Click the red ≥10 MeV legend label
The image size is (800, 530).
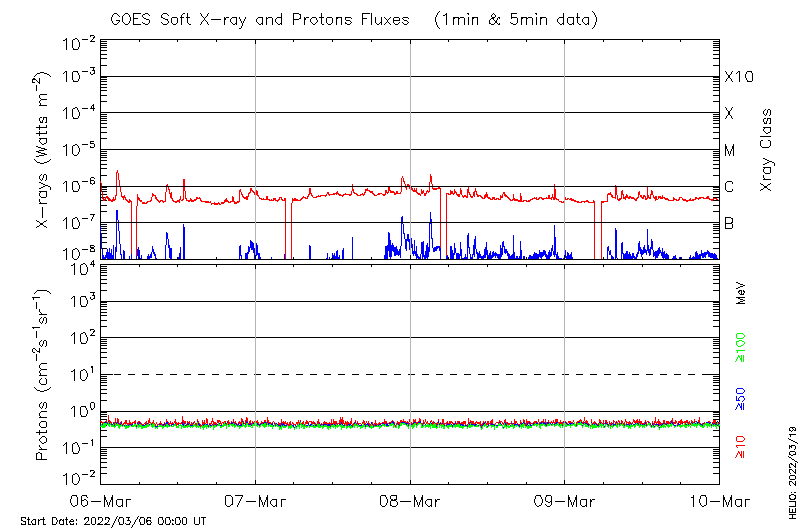[741, 448]
